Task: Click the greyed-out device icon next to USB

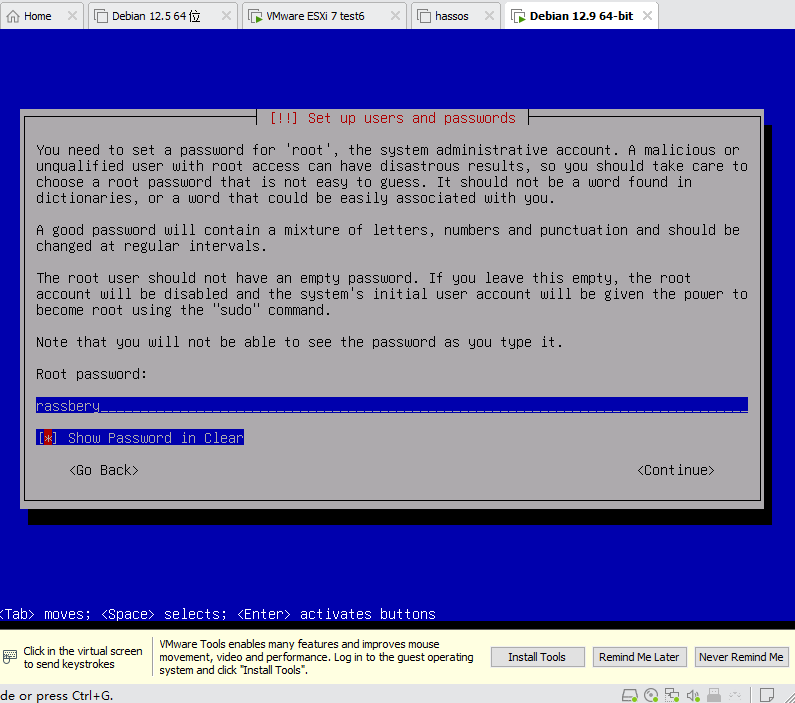Action: (735, 695)
